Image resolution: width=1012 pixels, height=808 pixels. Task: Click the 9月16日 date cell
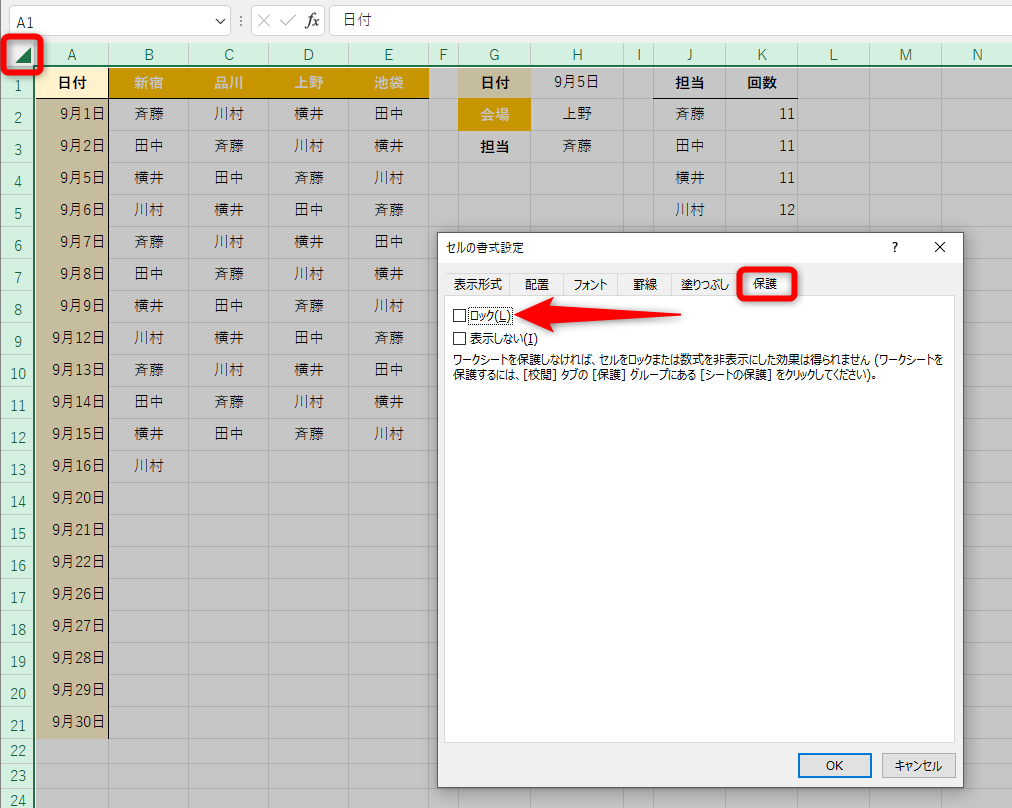point(72,466)
